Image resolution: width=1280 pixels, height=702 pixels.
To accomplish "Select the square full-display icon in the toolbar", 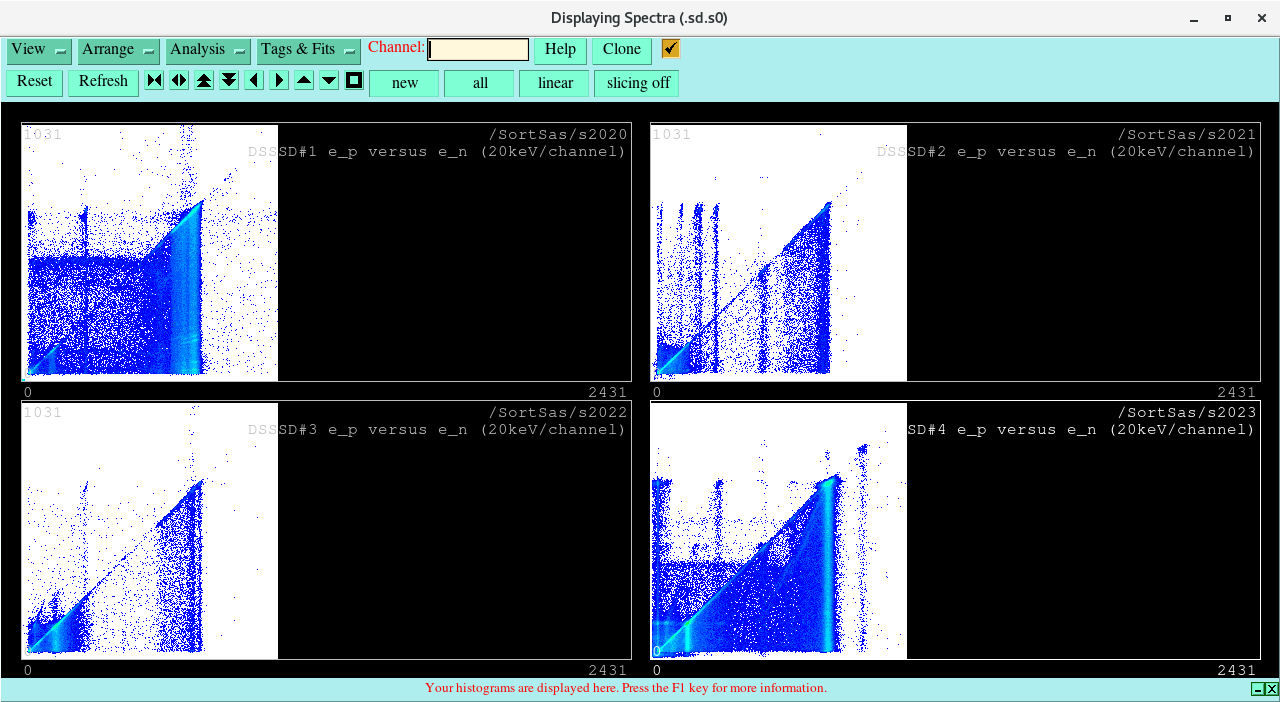I will [353, 80].
